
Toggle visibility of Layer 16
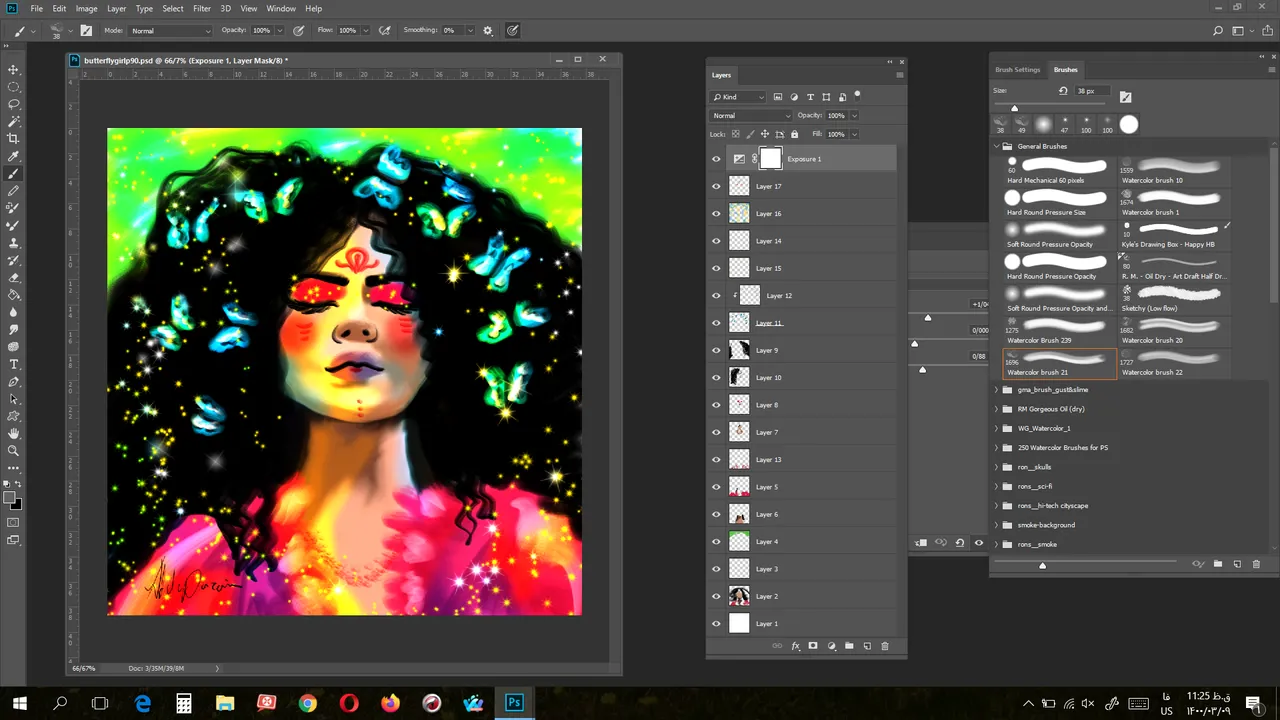point(716,213)
